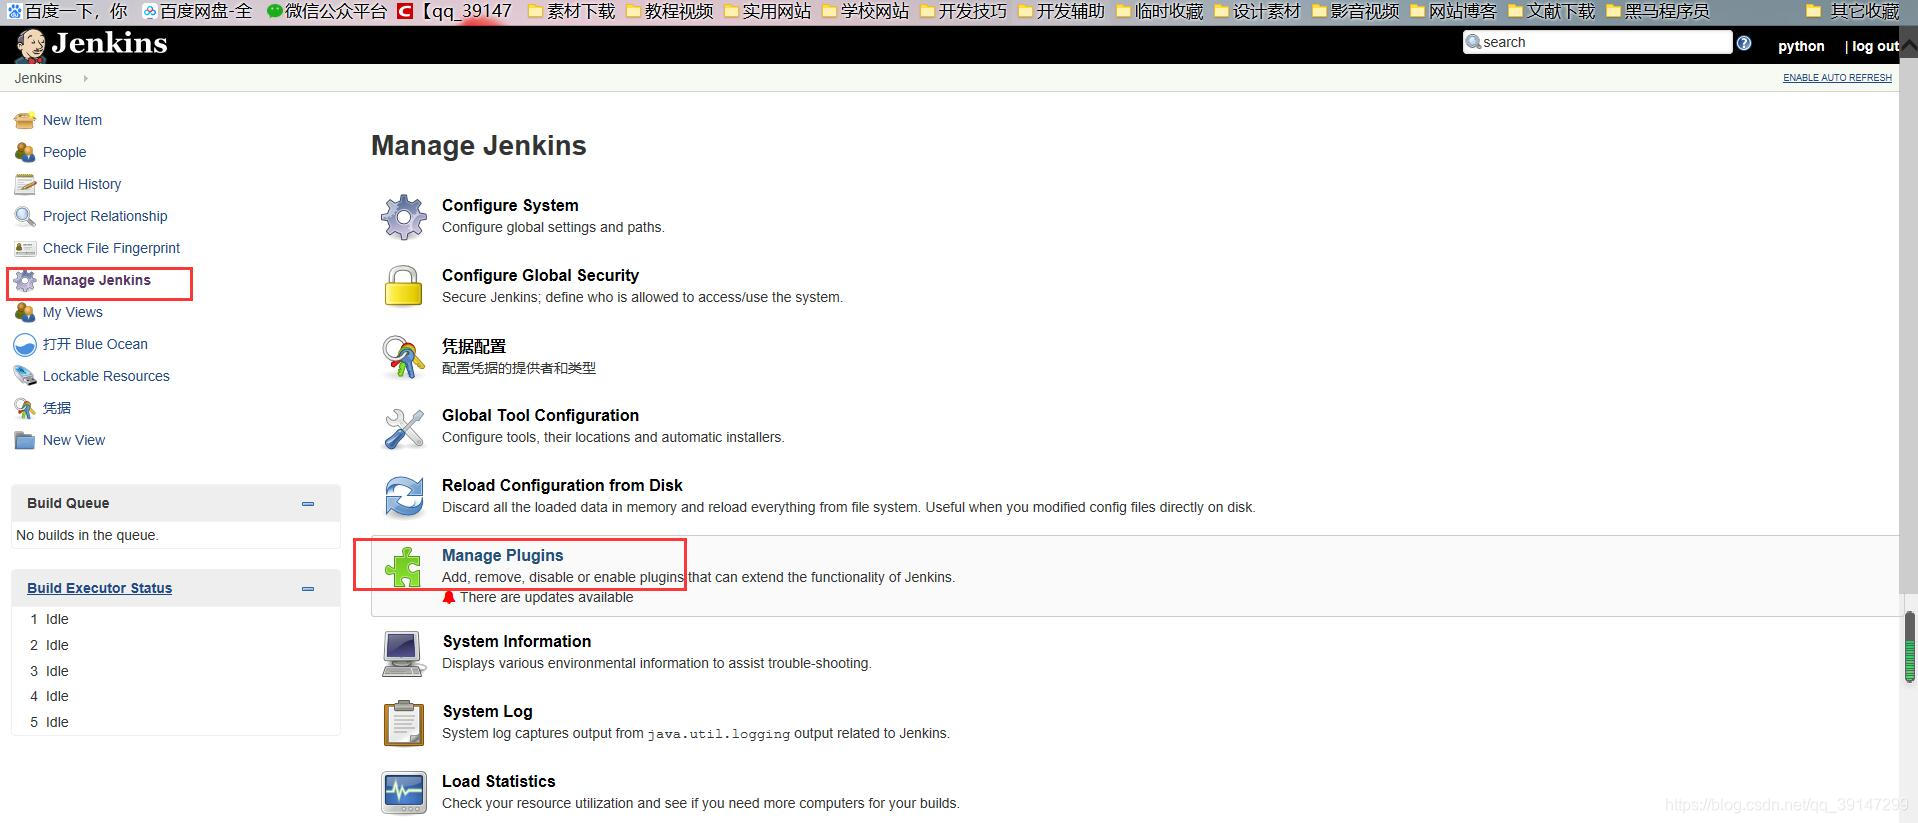Click the Check File Fingerprint icon
The height and width of the screenshot is (823, 1918).
pyautogui.click(x=25, y=248)
